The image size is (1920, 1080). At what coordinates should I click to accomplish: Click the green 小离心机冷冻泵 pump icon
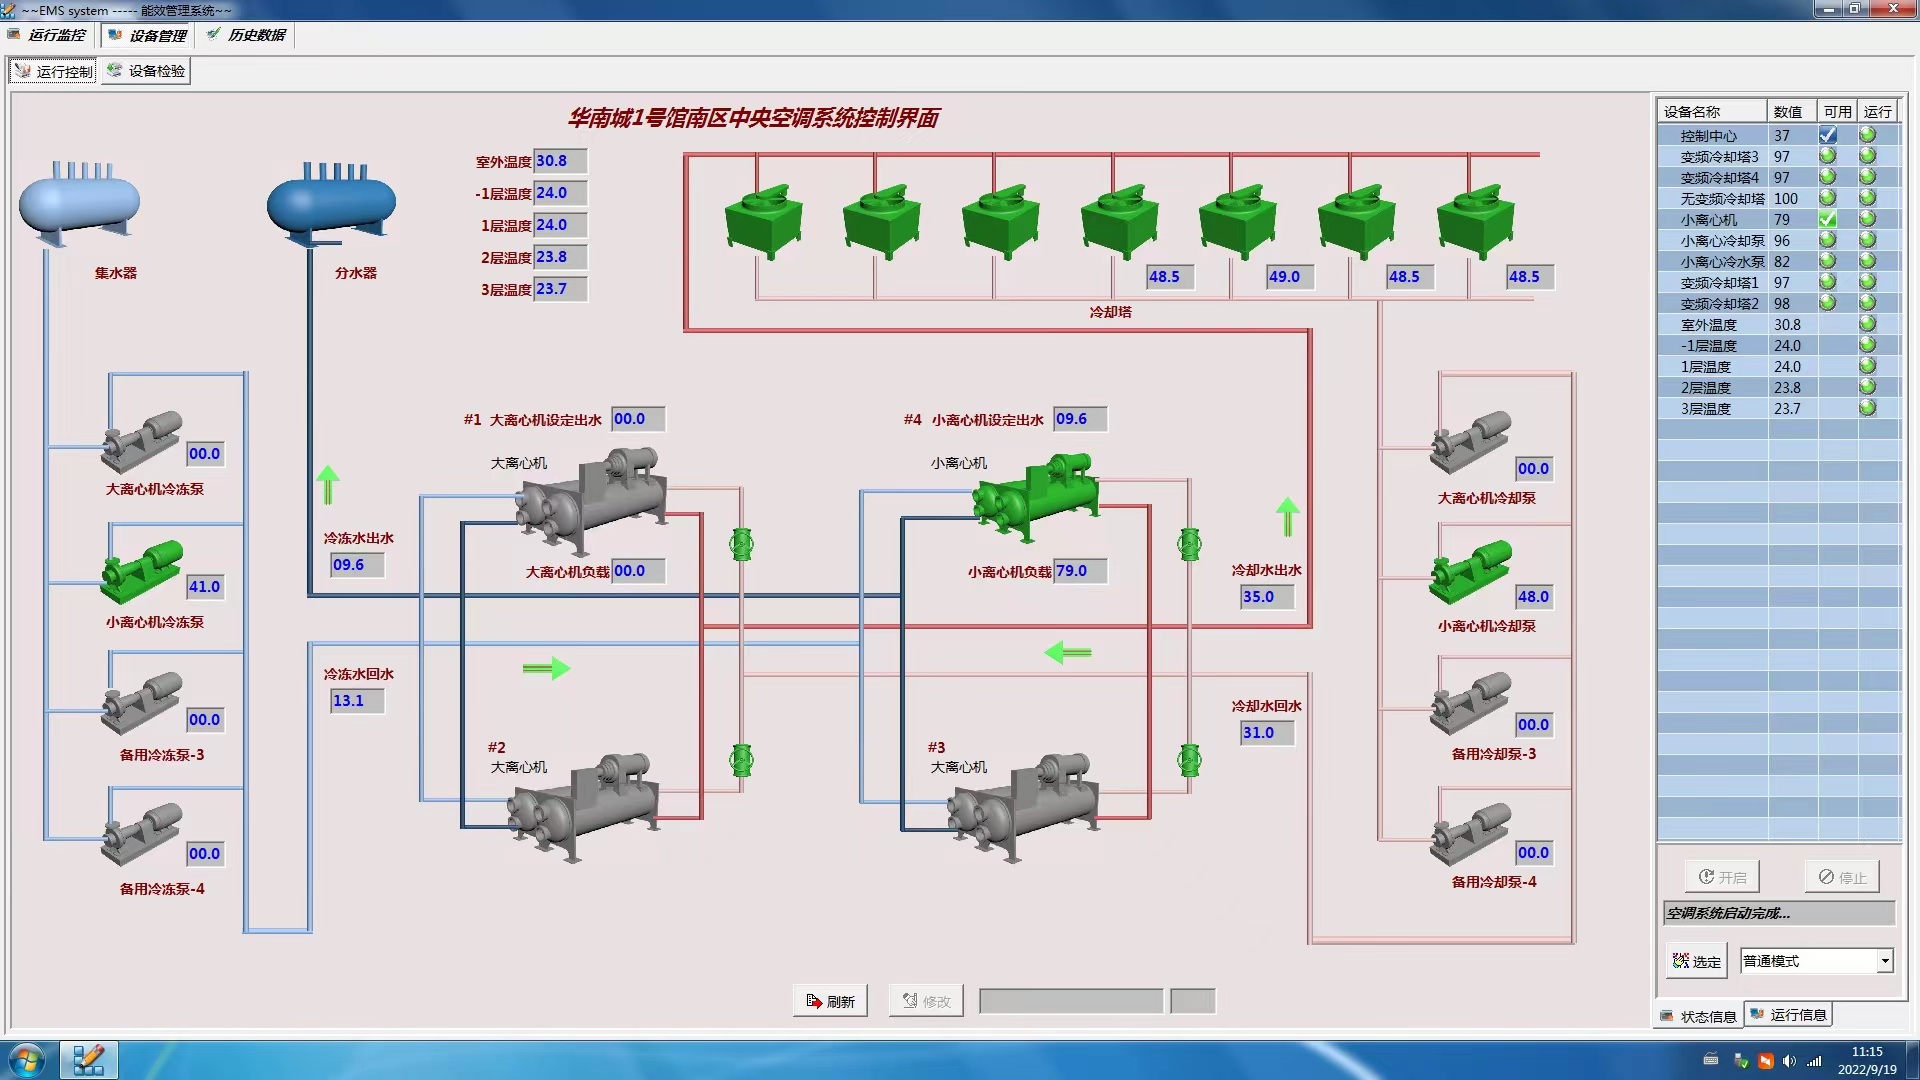tap(142, 572)
